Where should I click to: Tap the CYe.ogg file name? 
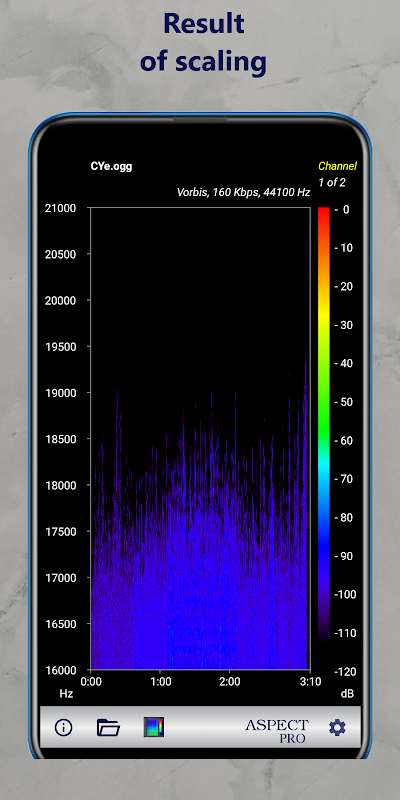pyautogui.click(x=111, y=166)
